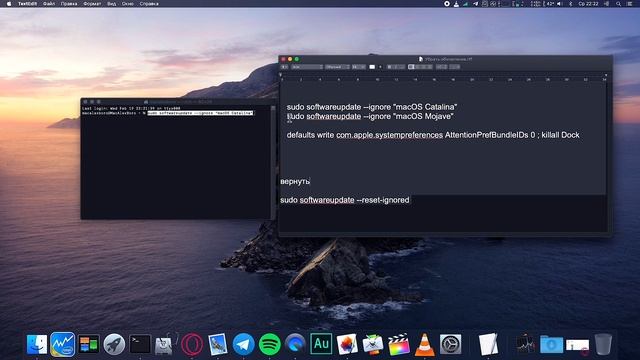Click the line containing "macOS Mojave"
Viewport: 640px width, 360px height.
pyautogui.click(x=370, y=116)
